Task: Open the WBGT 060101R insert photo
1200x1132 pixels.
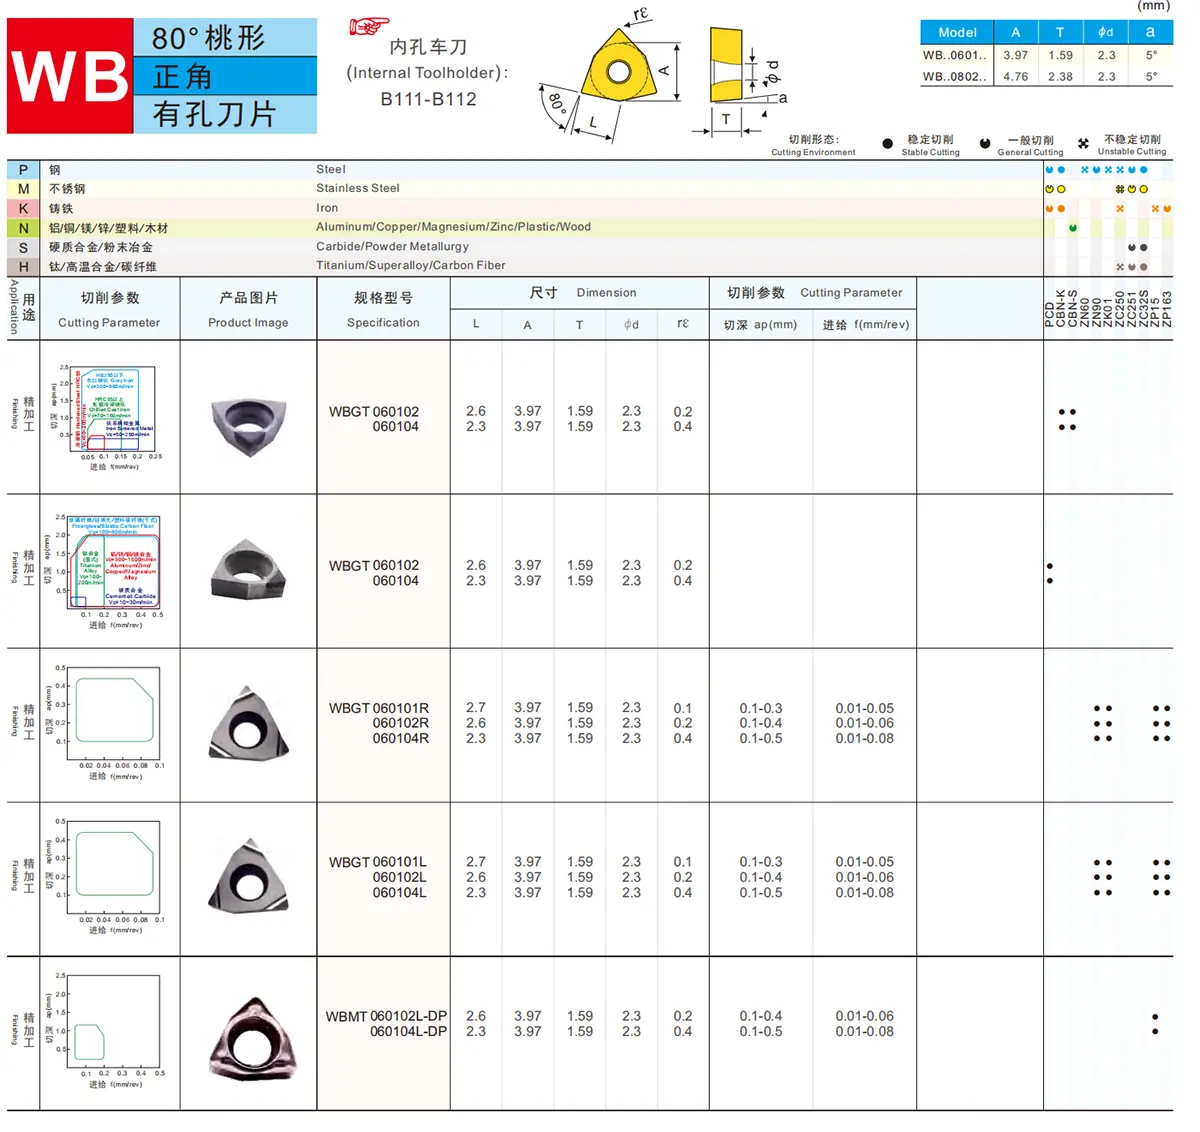Action: (x=248, y=724)
